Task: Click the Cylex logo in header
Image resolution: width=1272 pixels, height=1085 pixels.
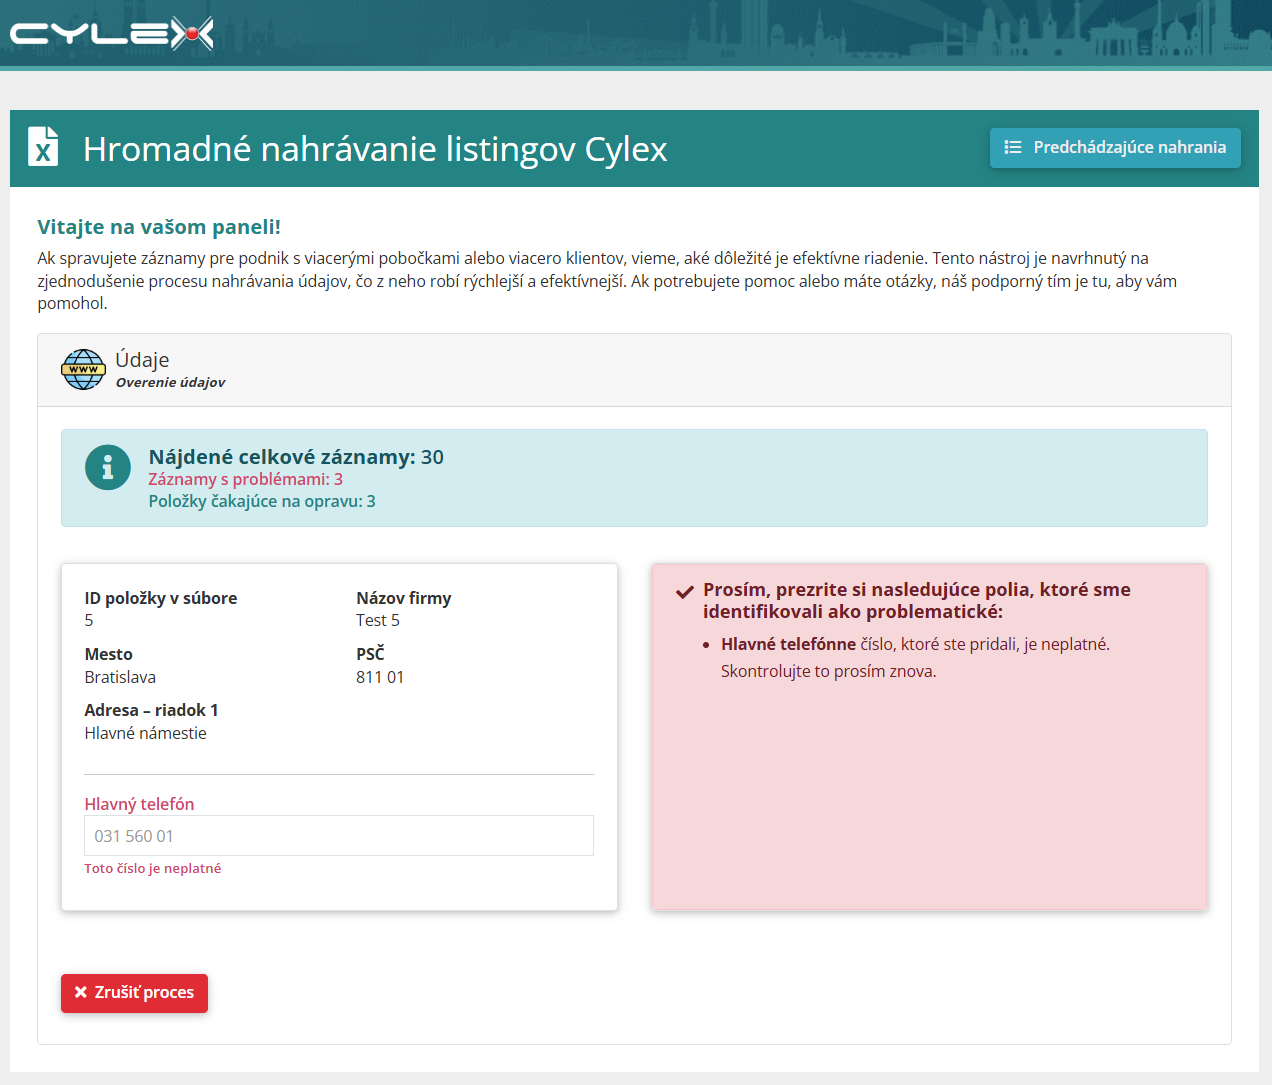Action: (x=112, y=34)
